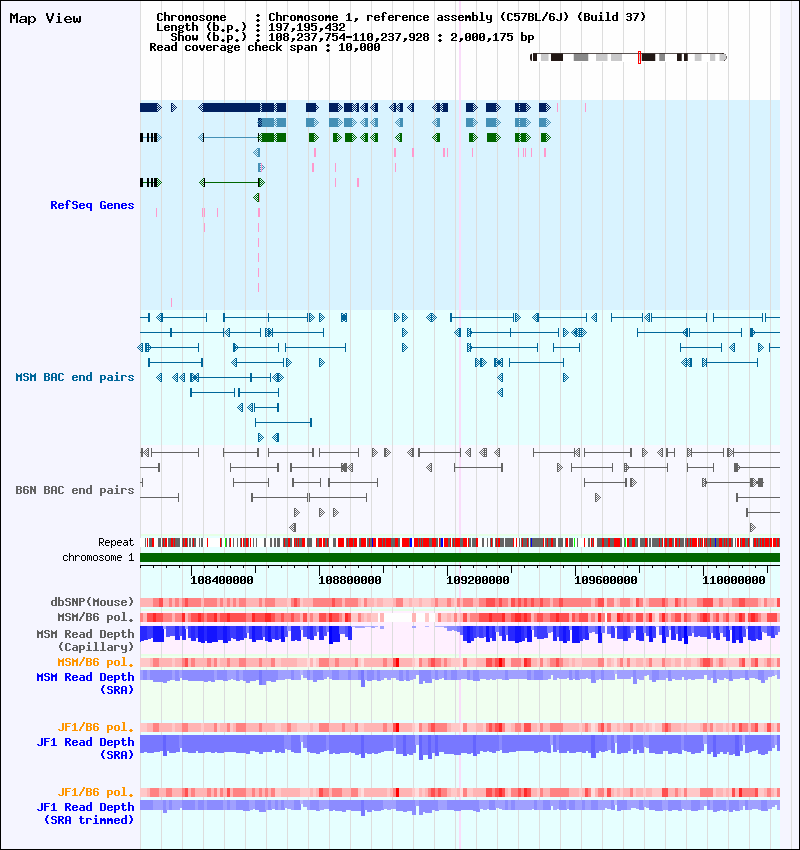Click the ruler position 109200000
The image size is (800, 850).
pos(478,580)
